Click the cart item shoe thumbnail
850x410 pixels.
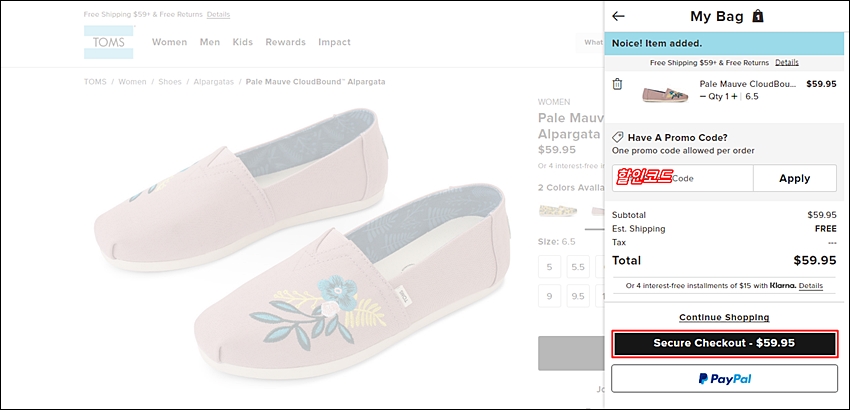point(665,93)
